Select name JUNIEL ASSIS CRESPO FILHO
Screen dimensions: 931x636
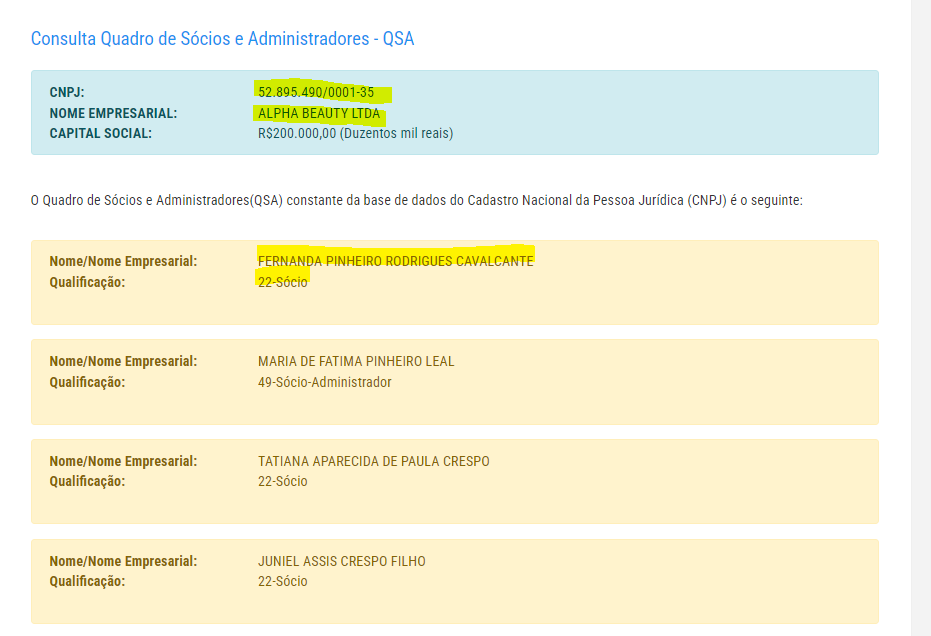pyautogui.click(x=341, y=561)
